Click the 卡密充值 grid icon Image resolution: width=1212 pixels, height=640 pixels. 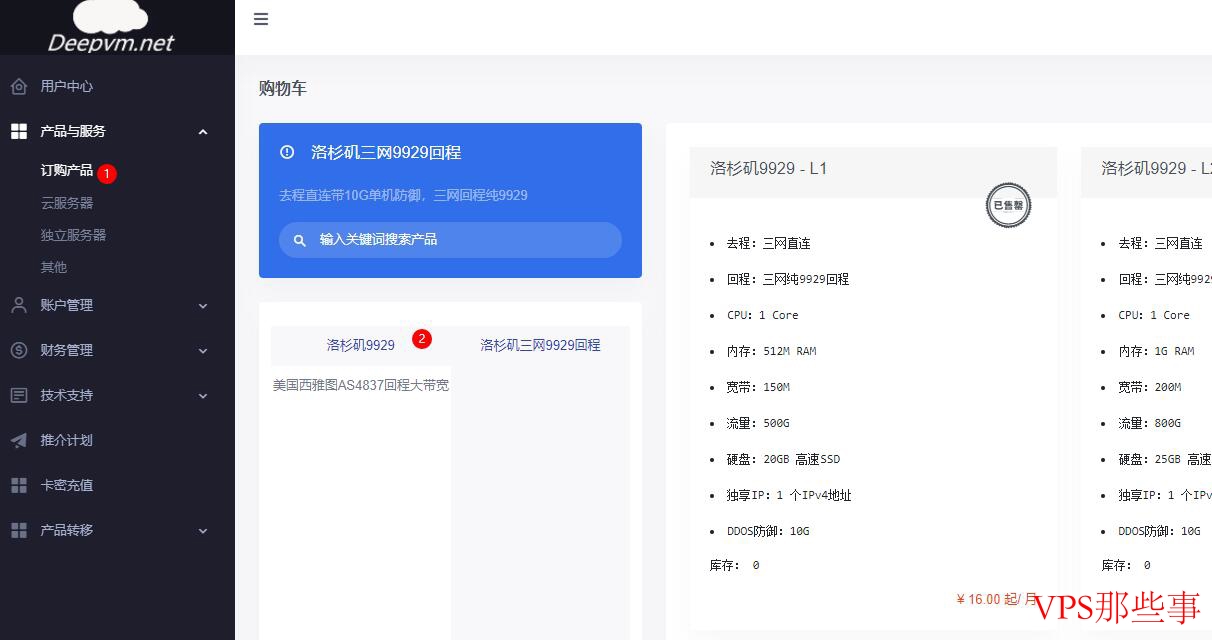pyautogui.click(x=19, y=485)
